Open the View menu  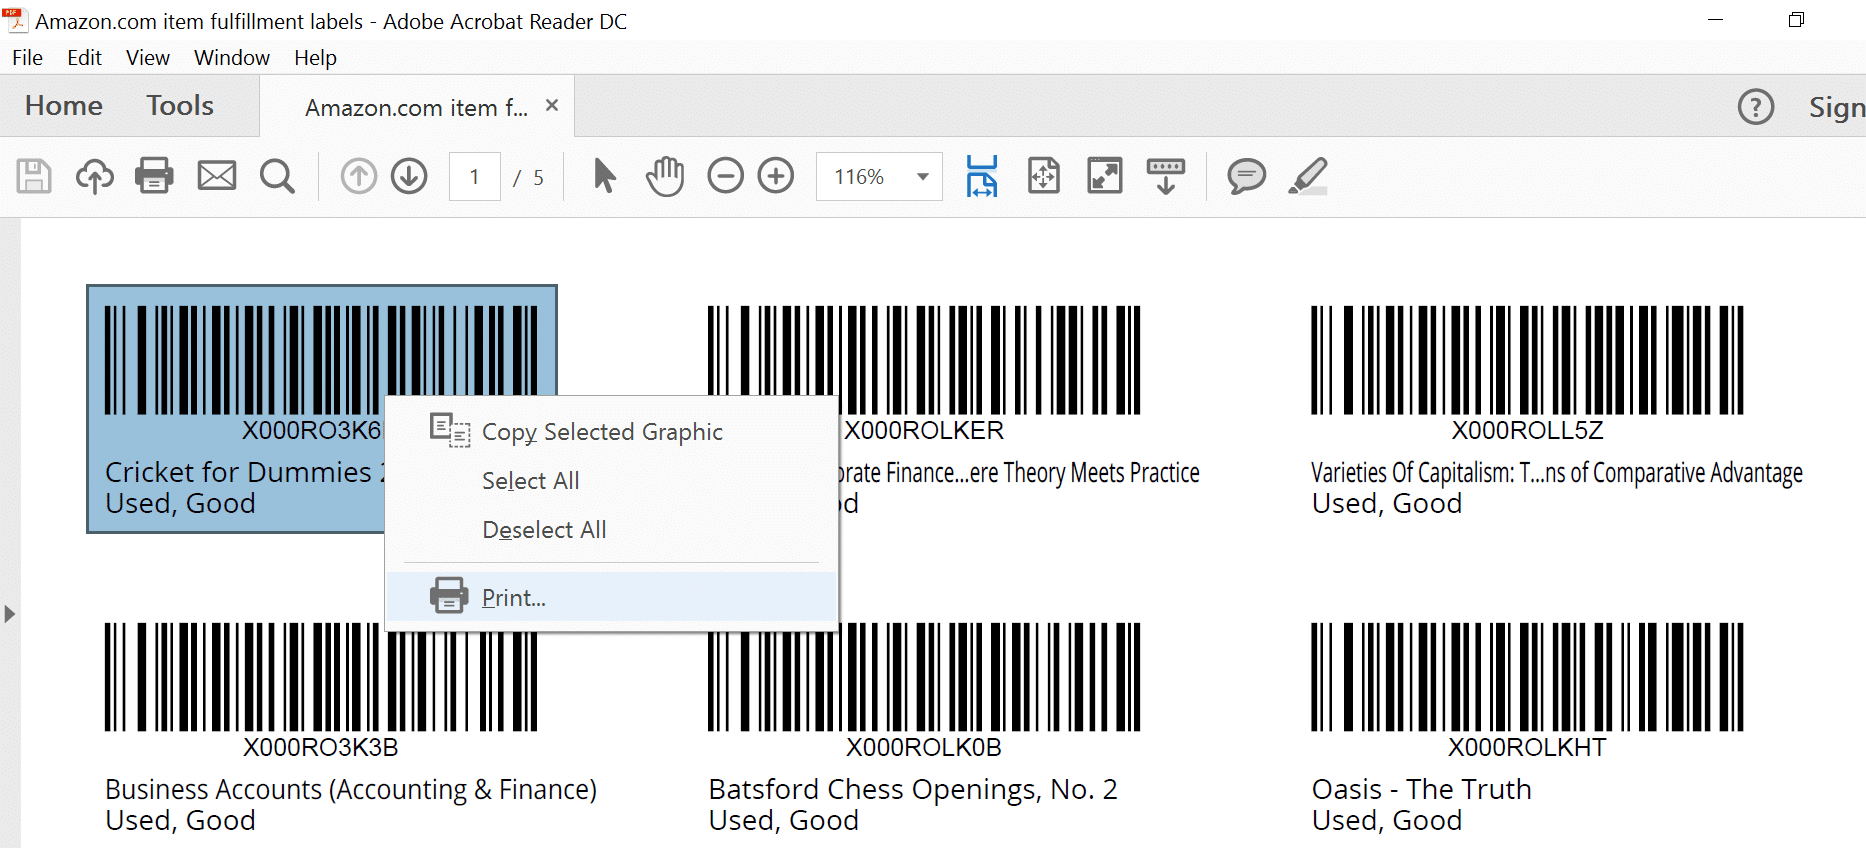click(147, 58)
